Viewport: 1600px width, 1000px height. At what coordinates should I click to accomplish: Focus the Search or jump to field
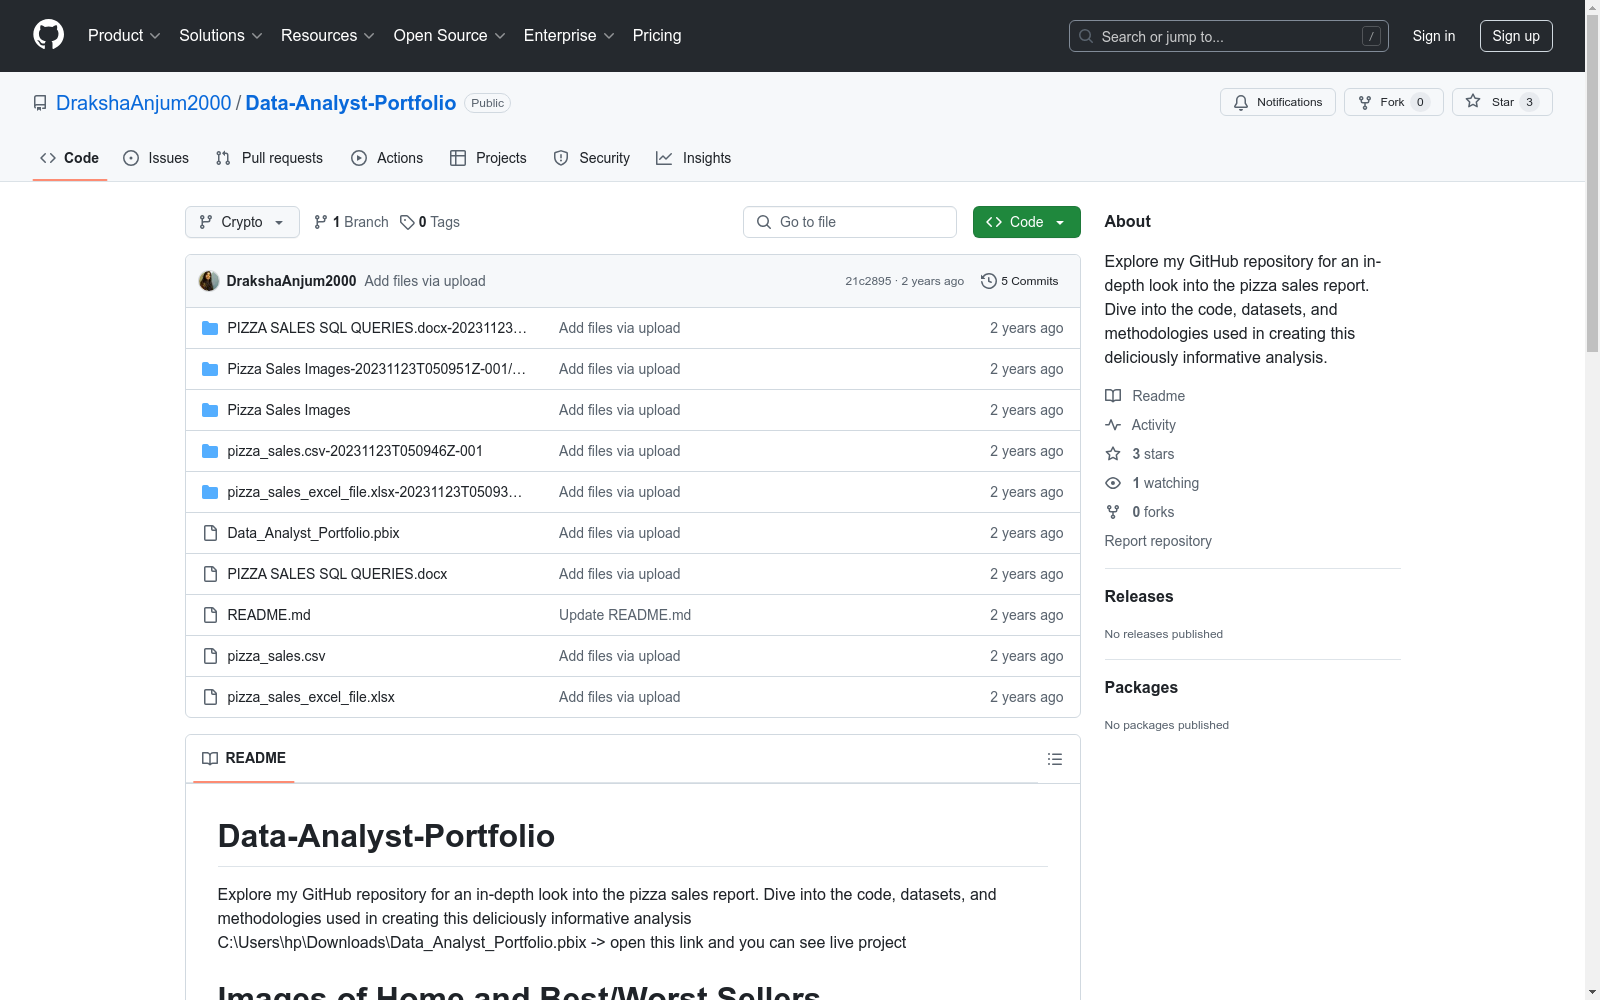(x=1229, y=36)
